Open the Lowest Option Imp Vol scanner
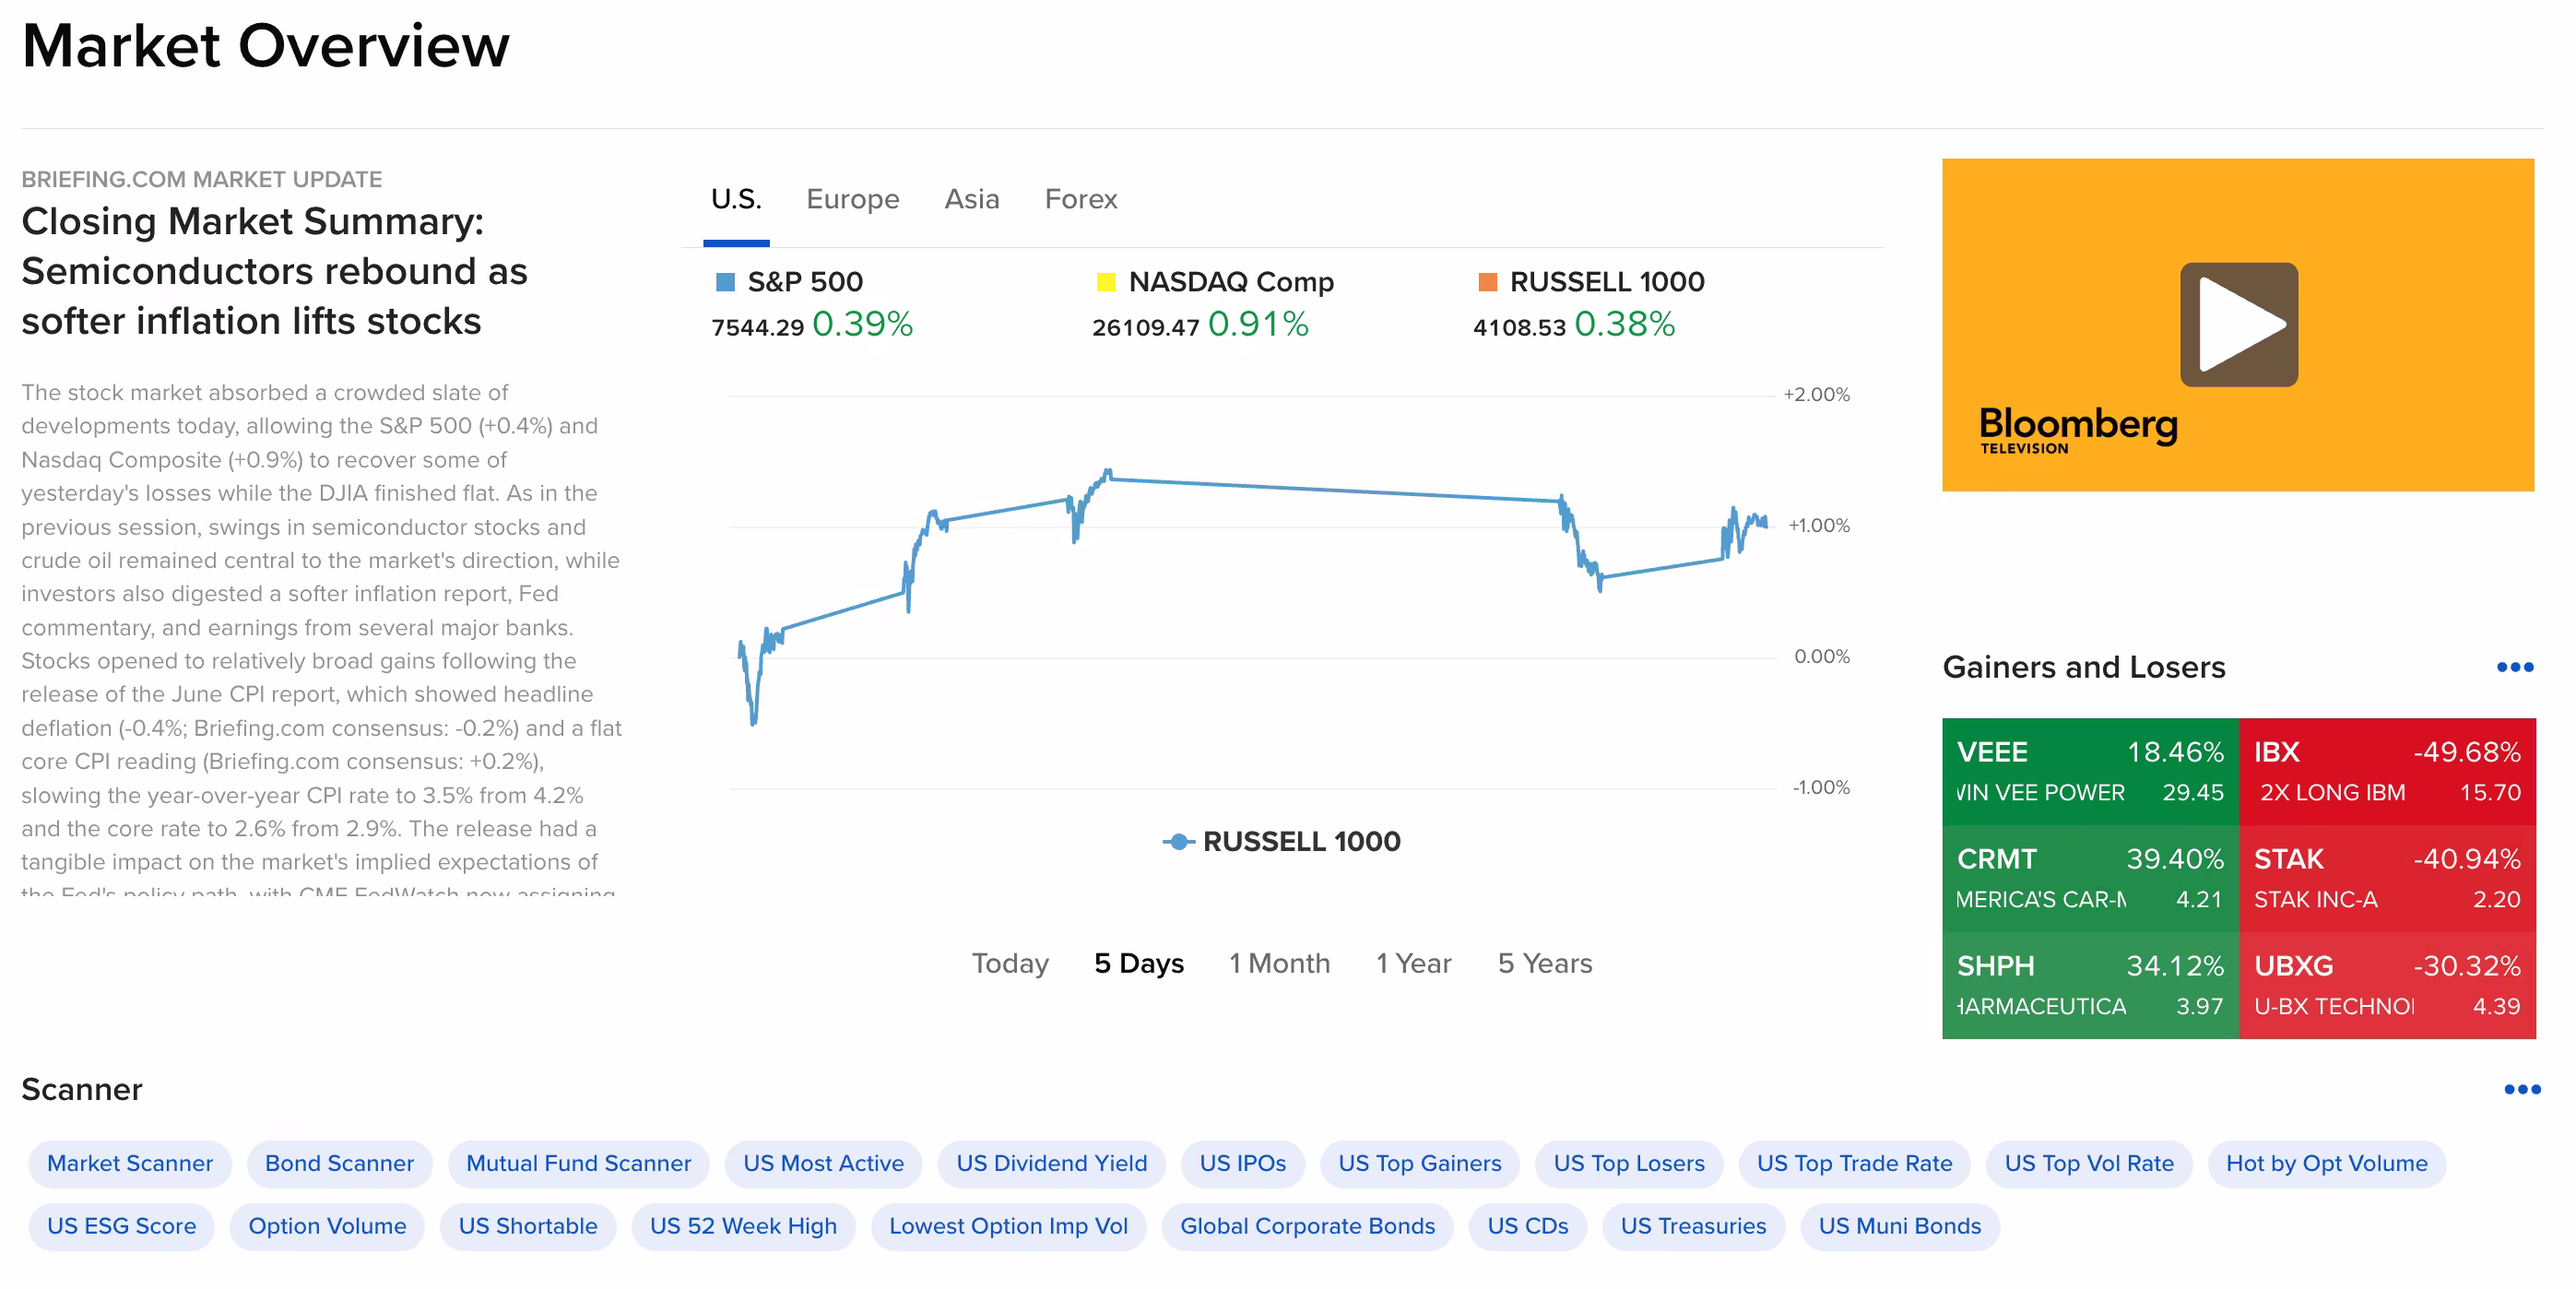Image resolution: width=2576 pixels, height=1289 pixels. pyautogui.click(x=1008, y=1226)
